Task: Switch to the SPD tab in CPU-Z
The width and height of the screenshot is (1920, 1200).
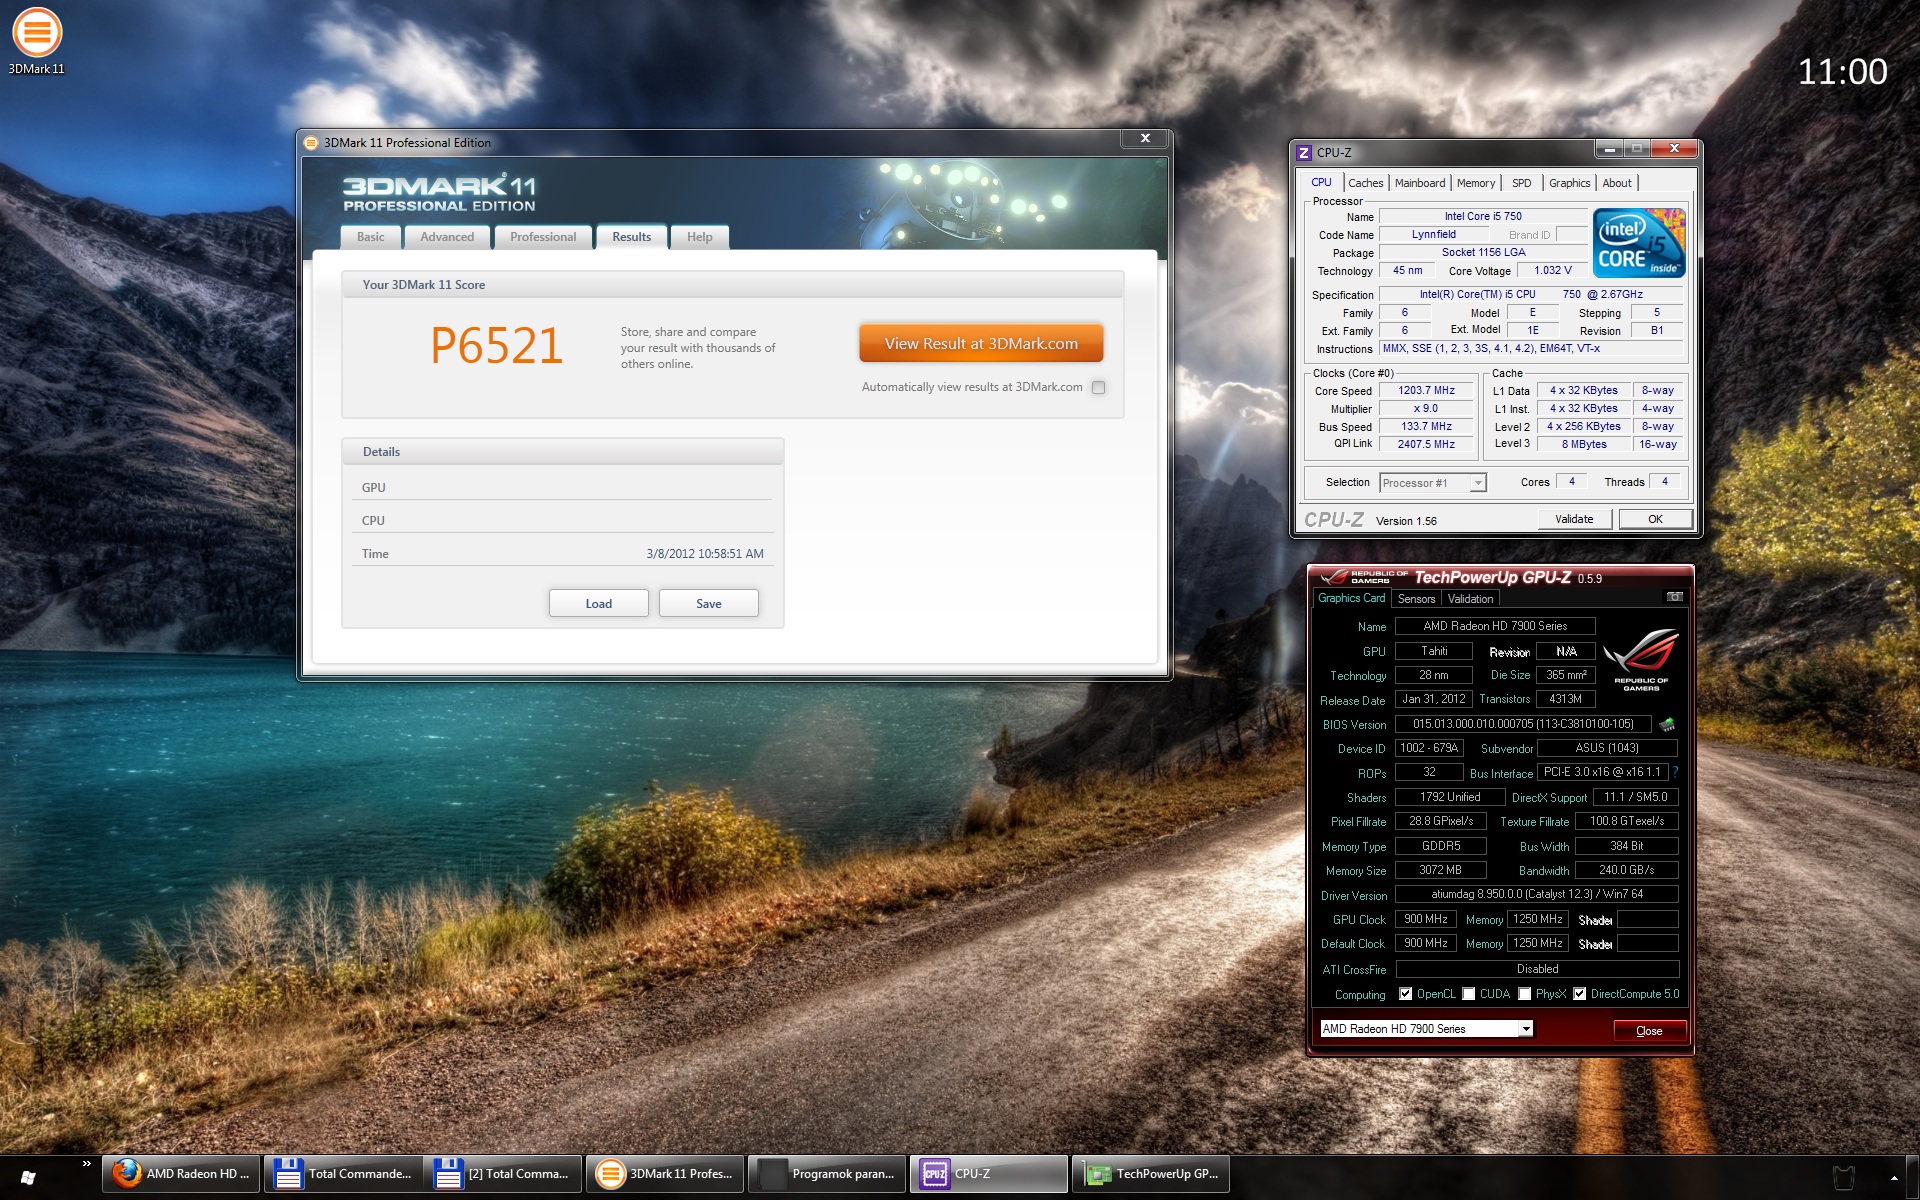Action: pyautogui.click(x=1521, y=183)
